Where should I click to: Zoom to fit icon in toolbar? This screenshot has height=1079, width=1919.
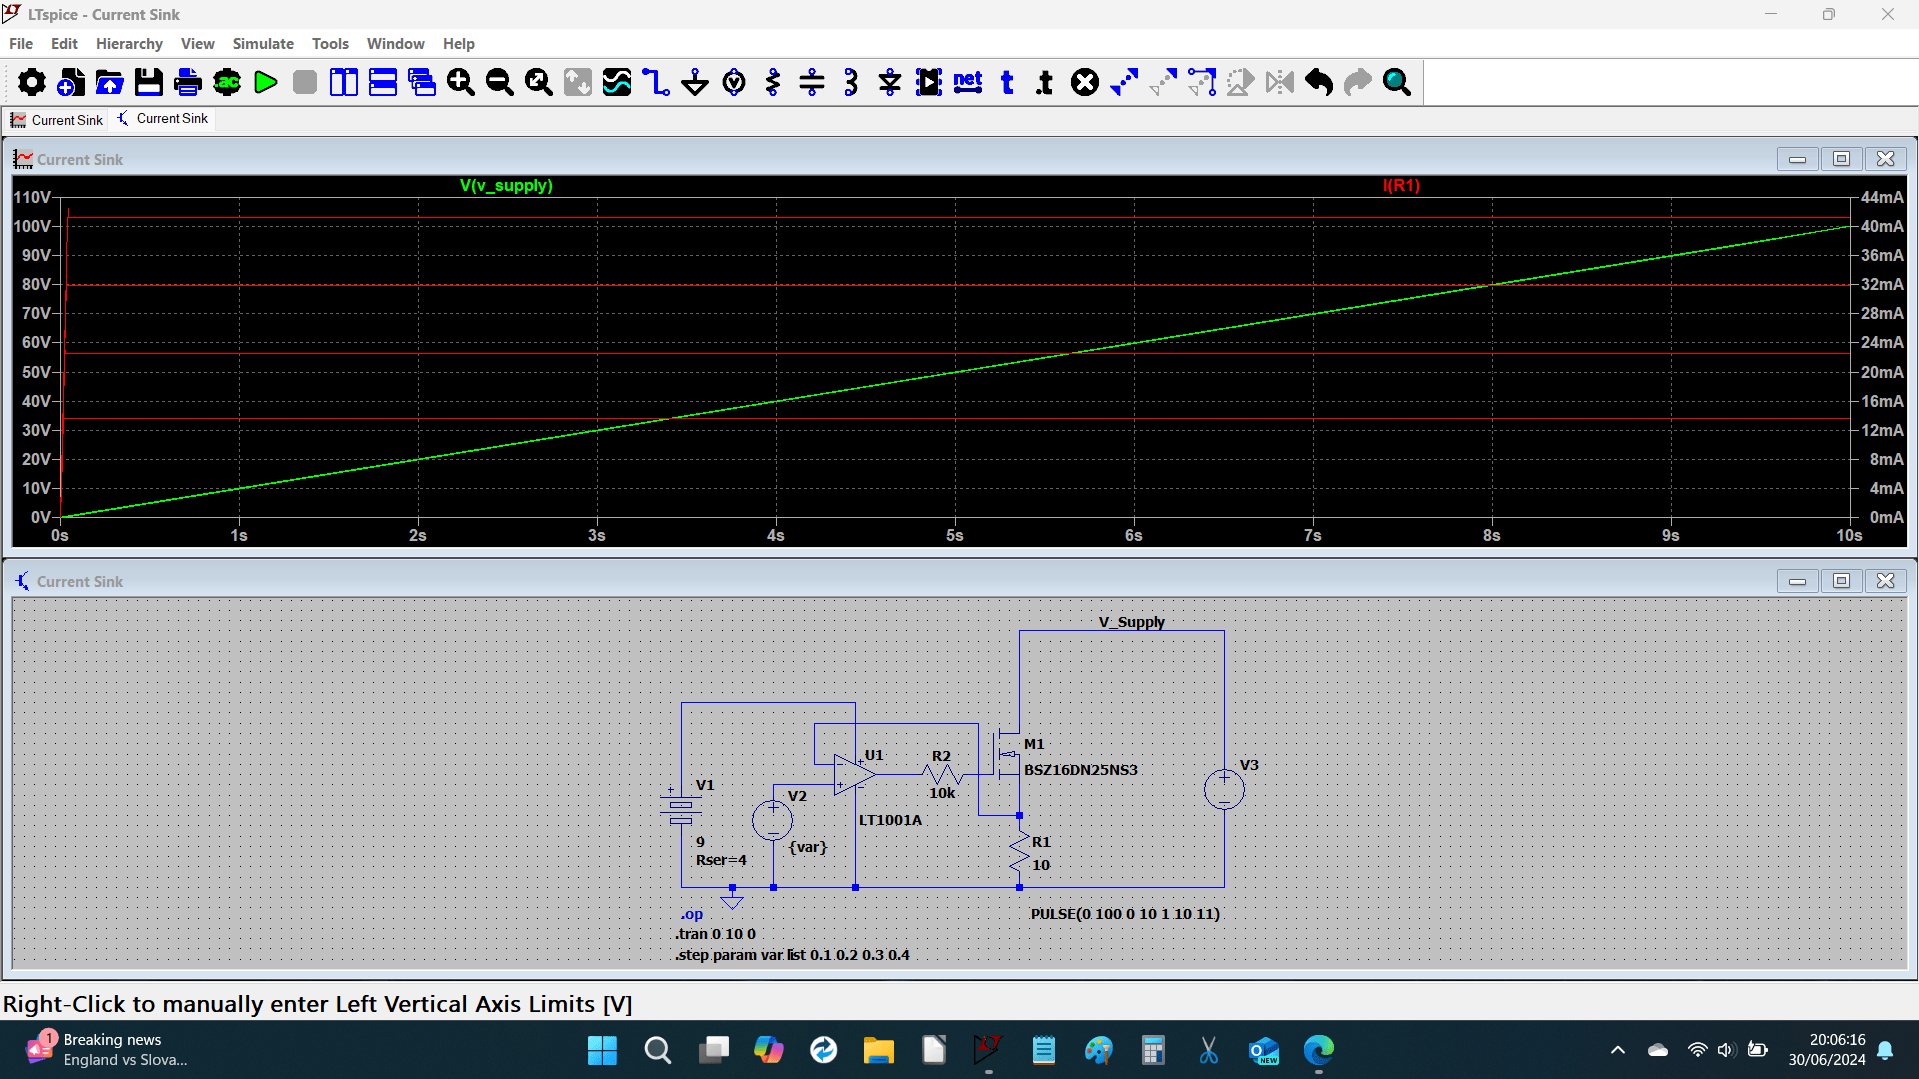[539, 82]
